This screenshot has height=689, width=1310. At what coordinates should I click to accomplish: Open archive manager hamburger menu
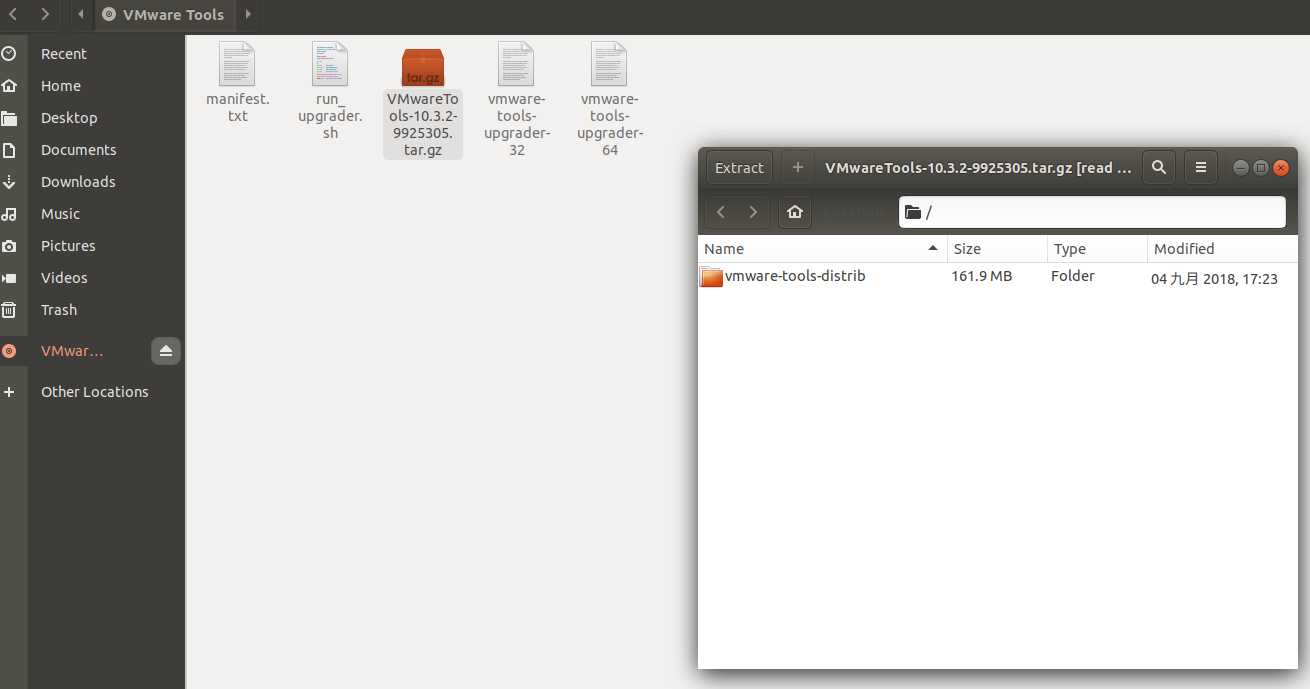point(1201,168)
